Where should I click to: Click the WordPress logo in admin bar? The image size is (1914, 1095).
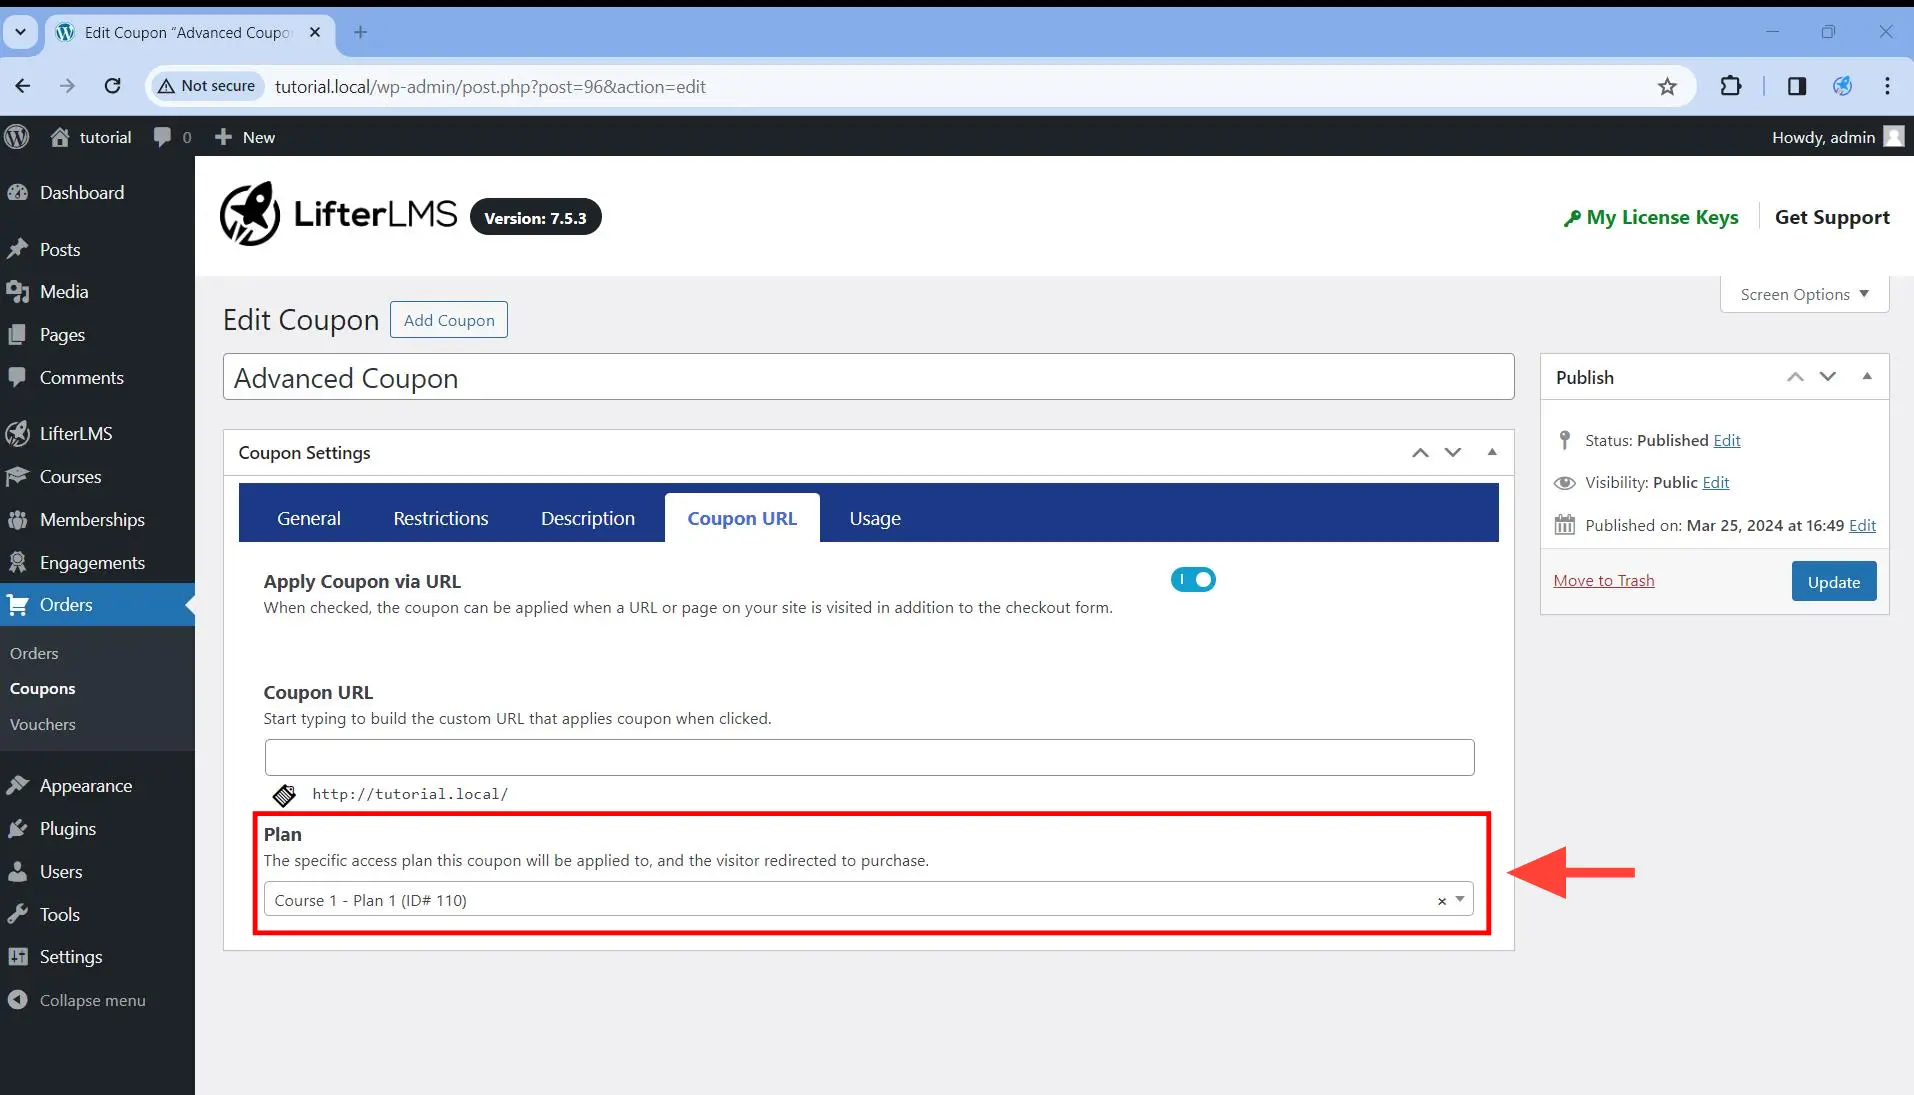point(17,137)
